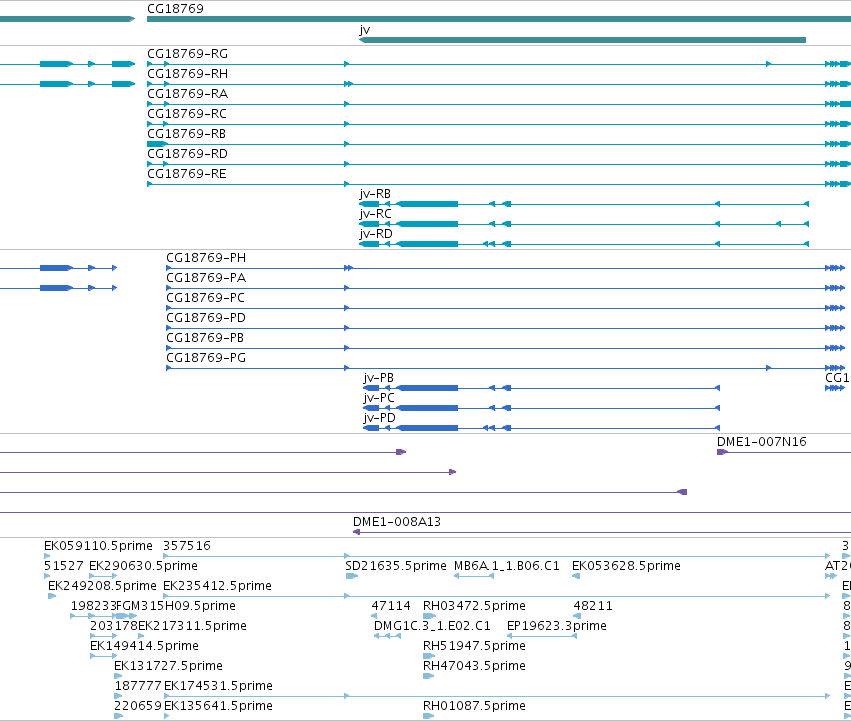Select EST label RH01087.5prime

pyautogui.click(x=474, y=706)
